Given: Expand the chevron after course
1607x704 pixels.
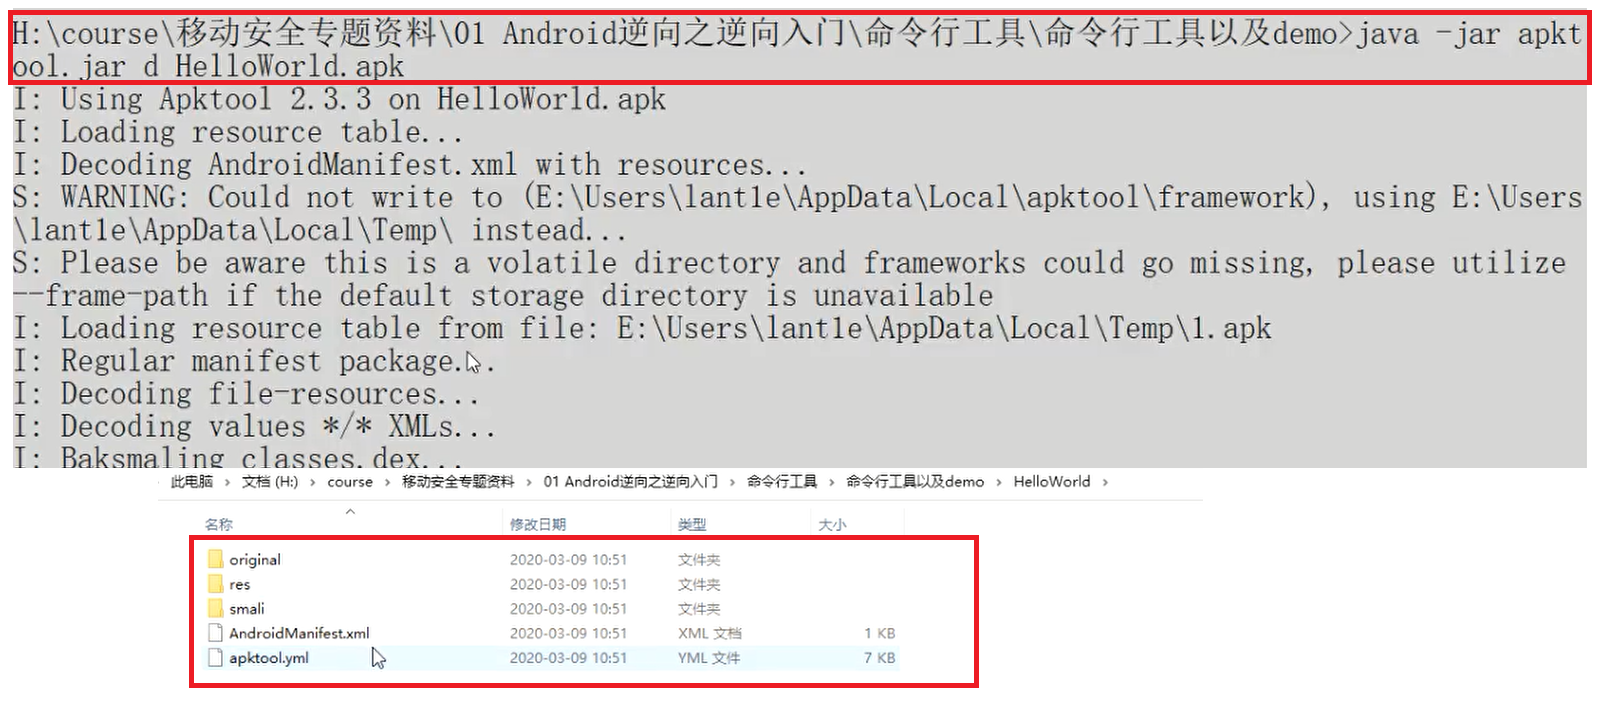Looking at the screenshot, I should tap(387, 482).
